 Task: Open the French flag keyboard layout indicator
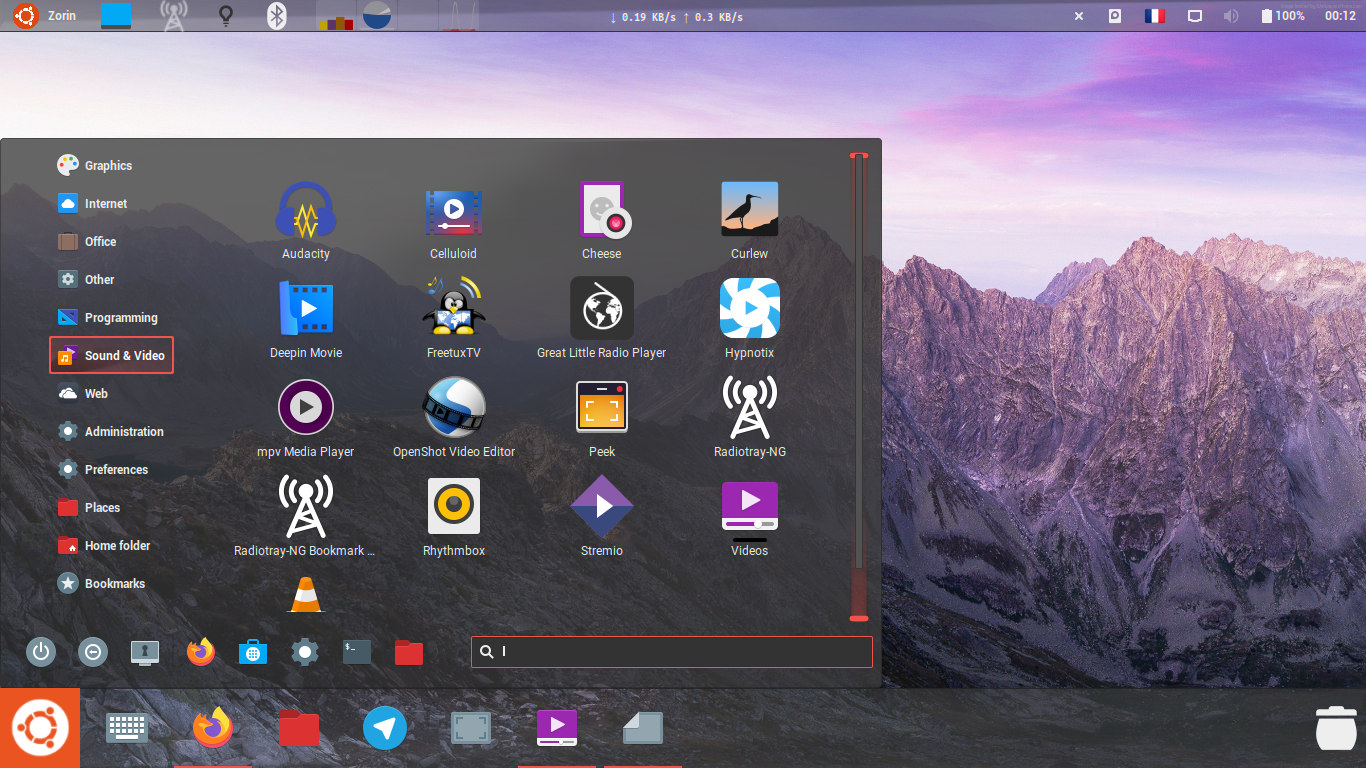pyautogui.click(x=1155, y=16)
